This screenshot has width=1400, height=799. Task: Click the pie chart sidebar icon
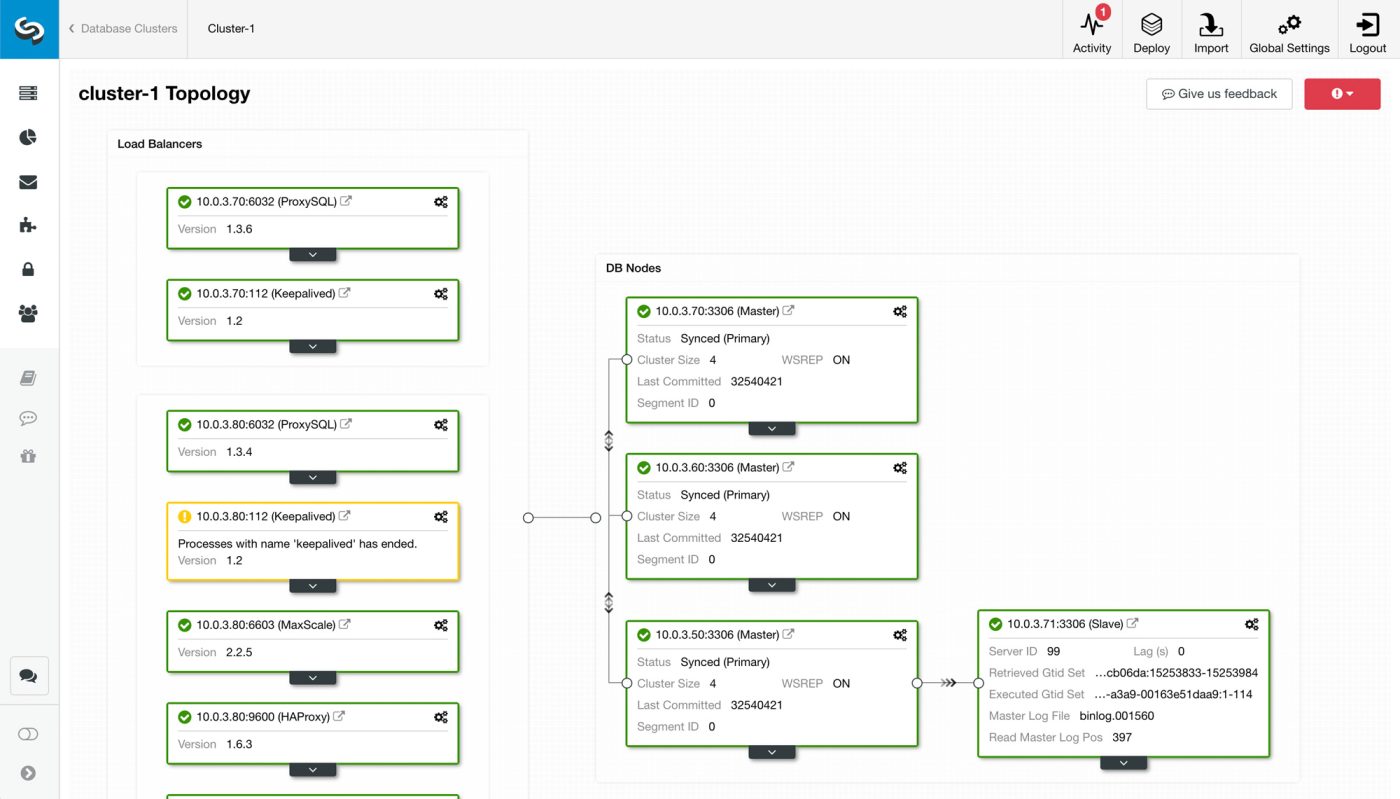point(28,137)
